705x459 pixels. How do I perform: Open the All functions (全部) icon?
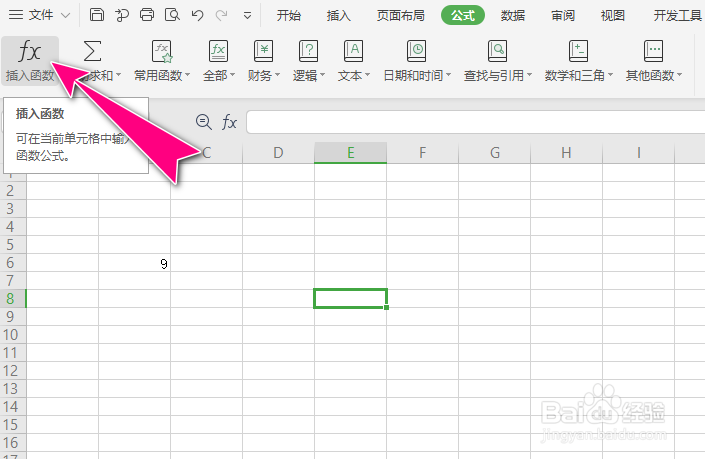(x=219, y=51)
